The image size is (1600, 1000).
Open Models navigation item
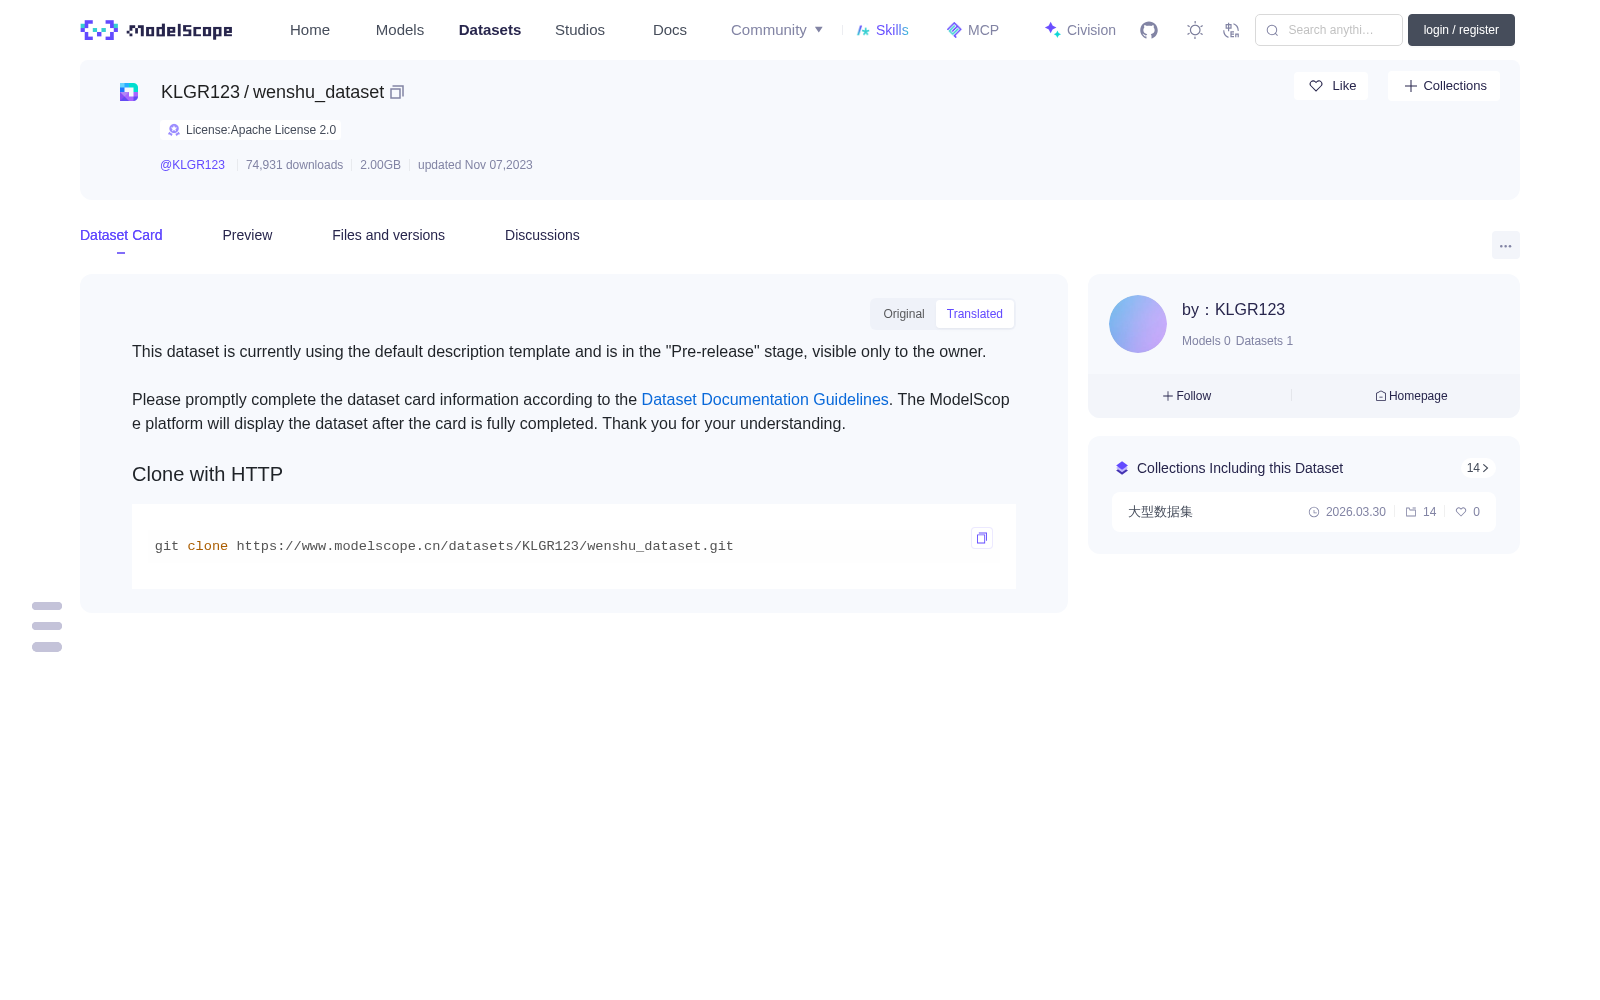[400, 30]
